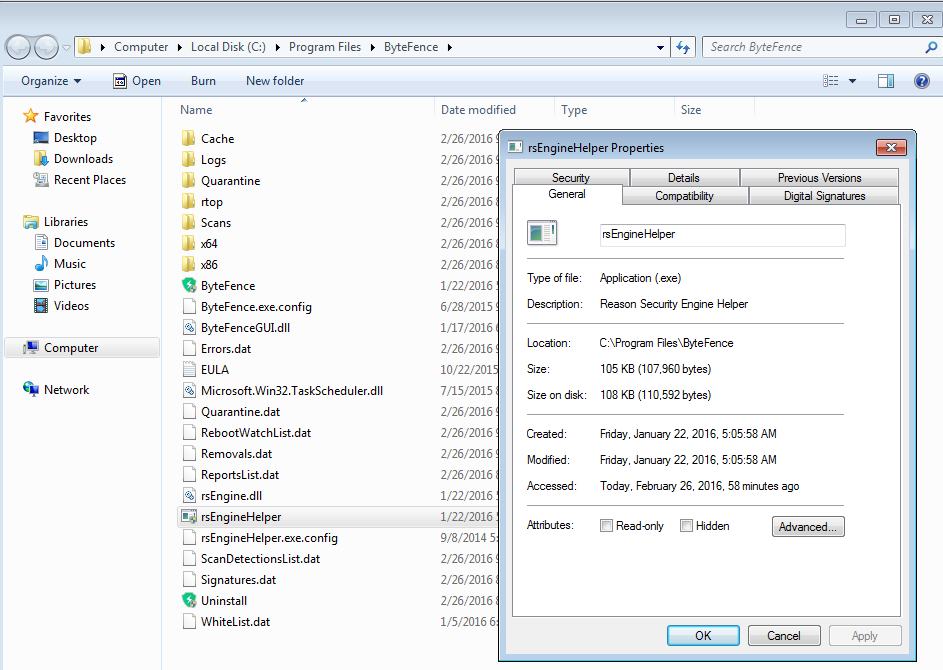Select the General tab

567,194
